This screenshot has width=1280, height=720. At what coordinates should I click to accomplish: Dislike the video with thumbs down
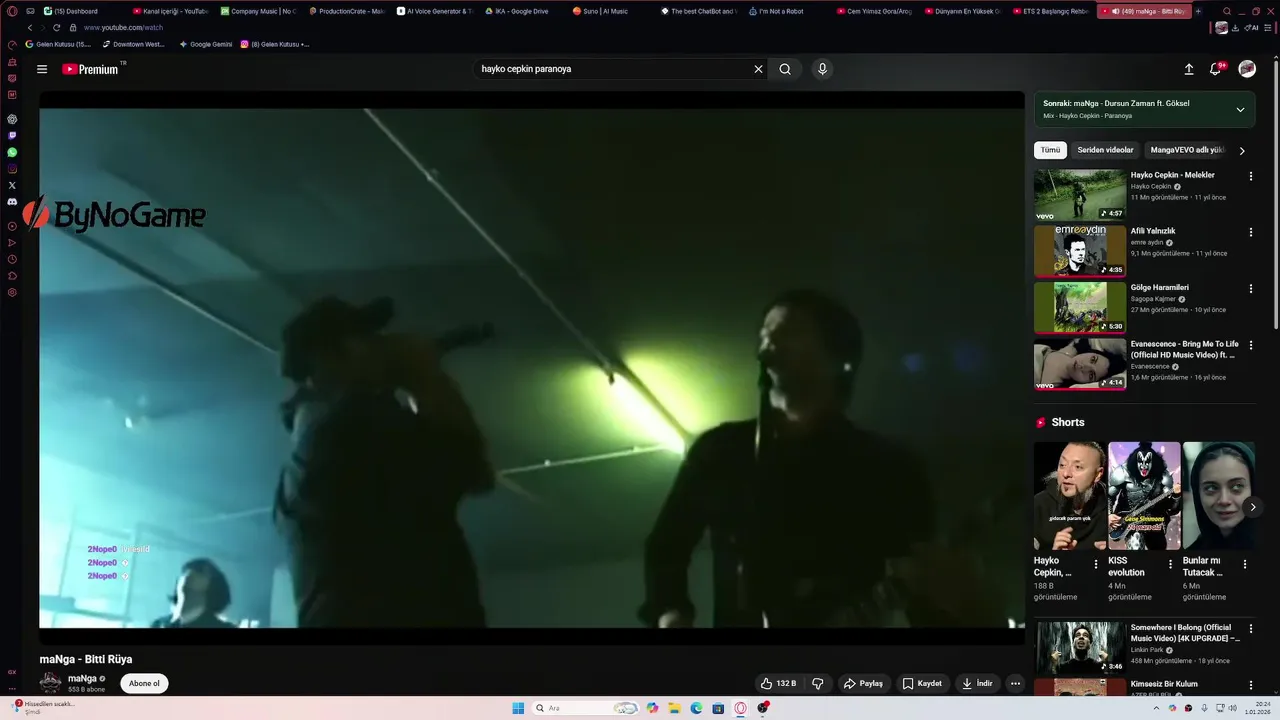click(x=818, y=683)
